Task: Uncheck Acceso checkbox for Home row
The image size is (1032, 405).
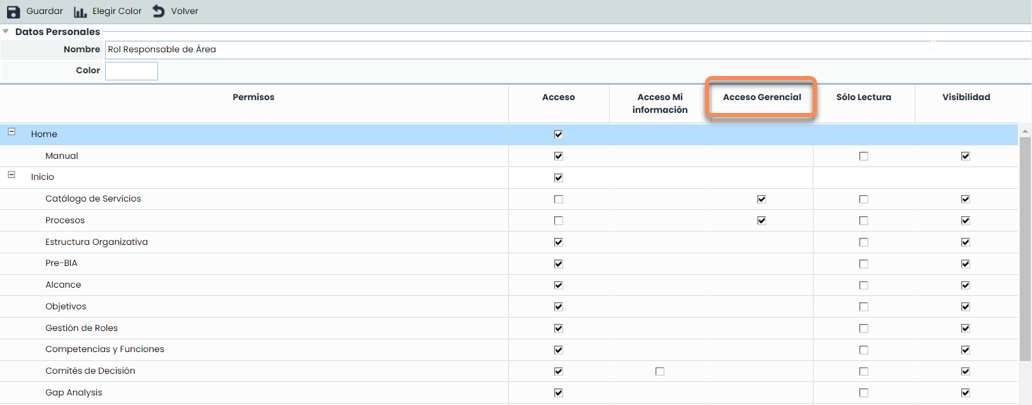Action: pos(558,134)
